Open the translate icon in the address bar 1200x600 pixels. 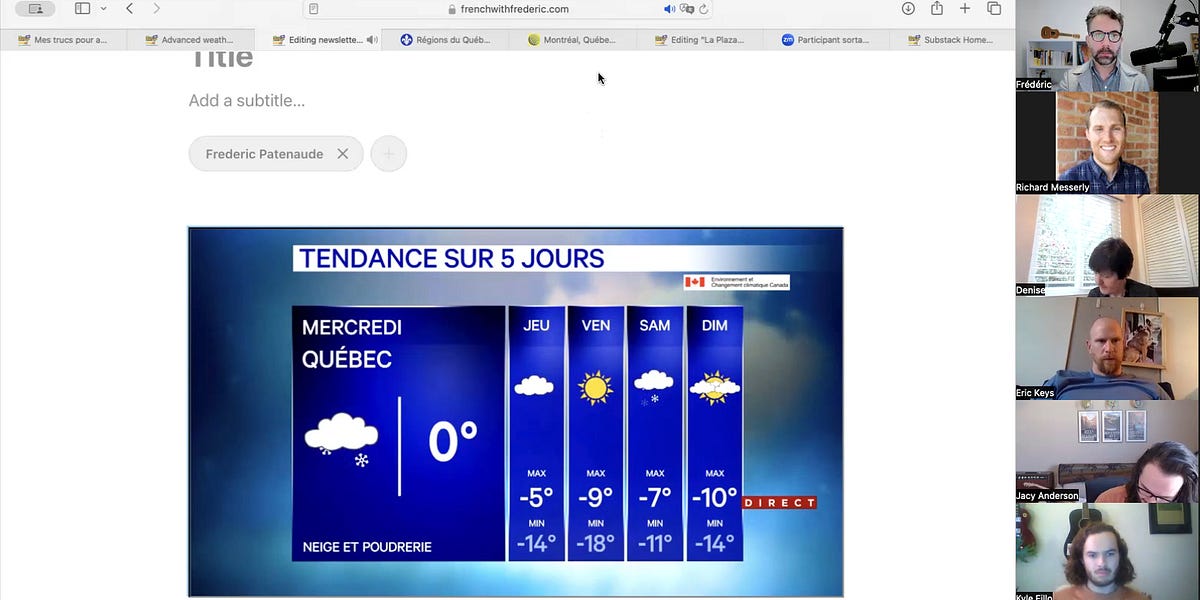685,8
